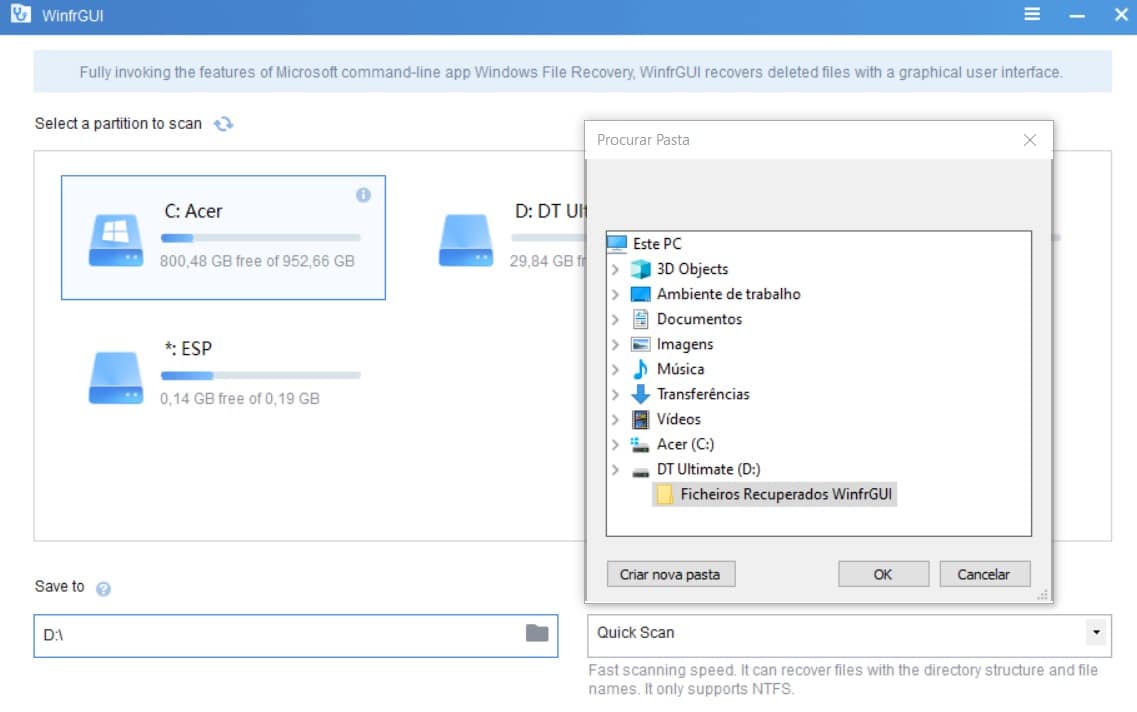Select the ESP partition drive icon
The image size is (1137, 712).
(x=116, y=378)
